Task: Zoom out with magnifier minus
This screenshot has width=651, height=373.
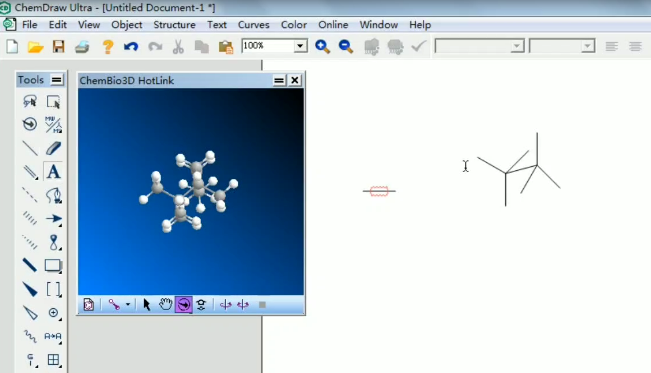Action: [x=345, y=47]
